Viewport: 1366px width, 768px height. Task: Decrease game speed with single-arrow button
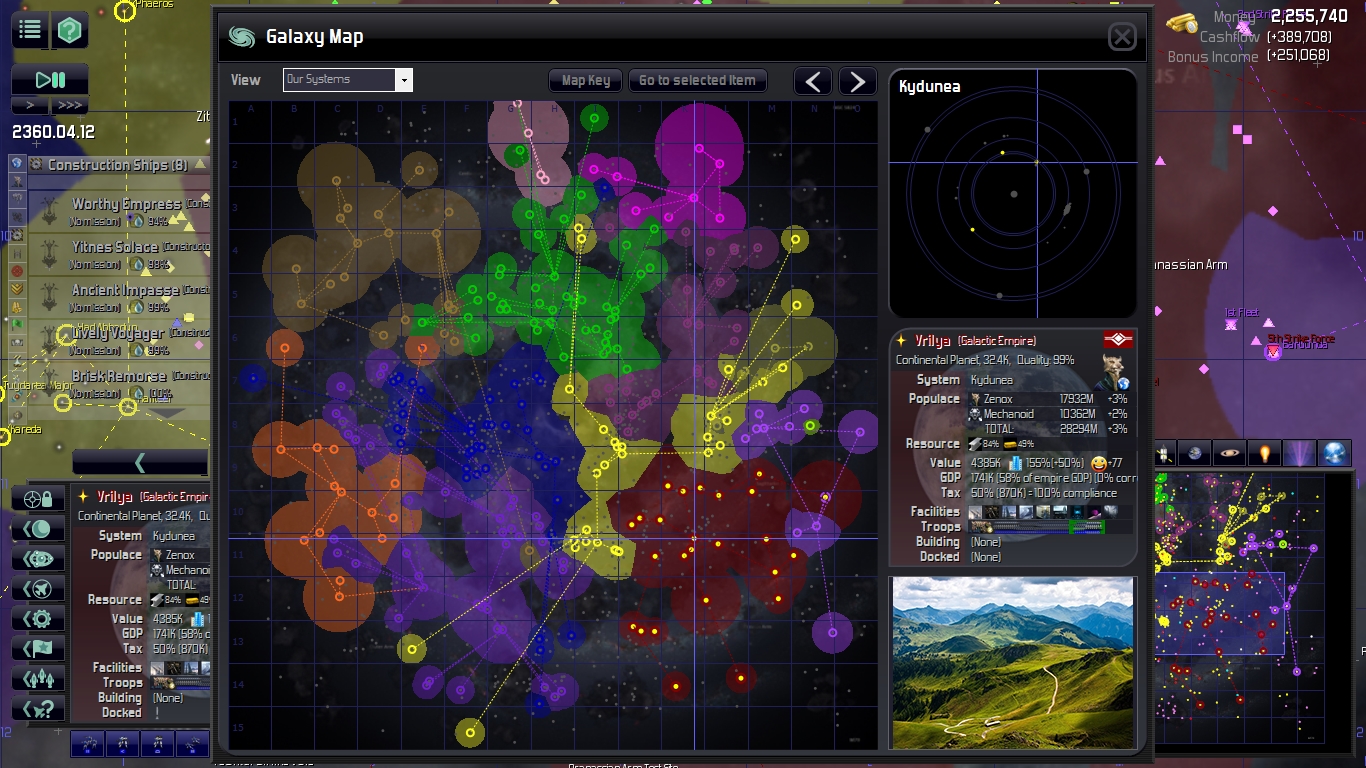tap(30, 105)
